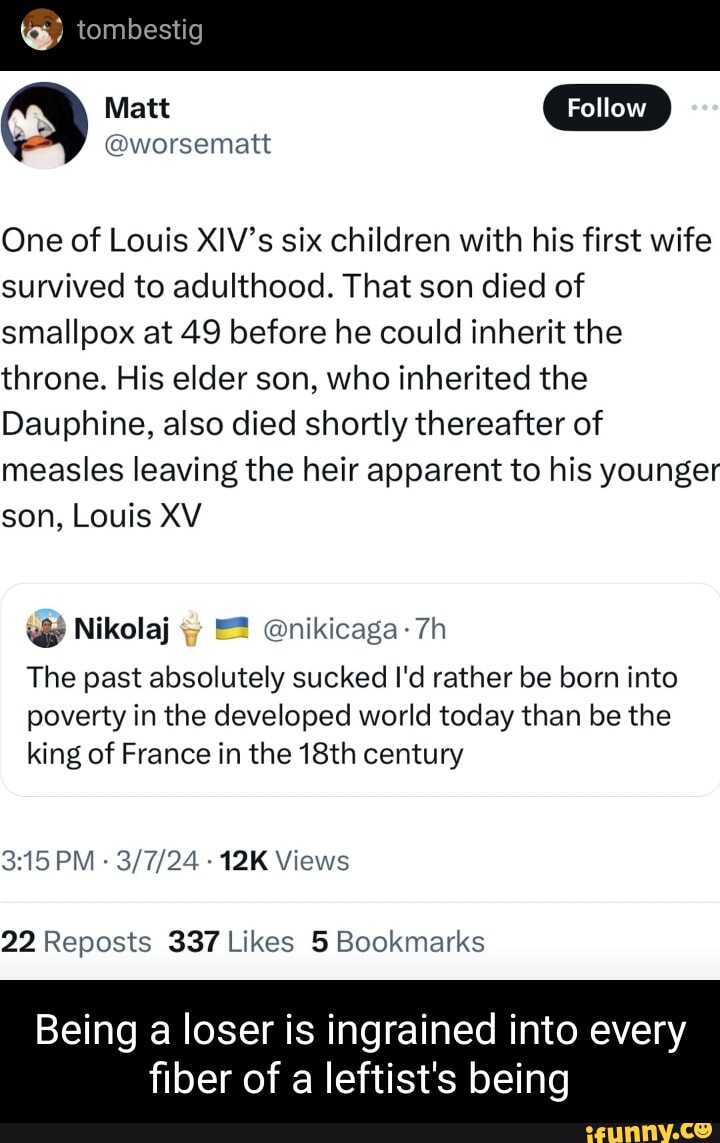The width and height of the screenshot is (720, 1143).
Task: Select the 3:15 PM timestamp
Action: (46, 859)
